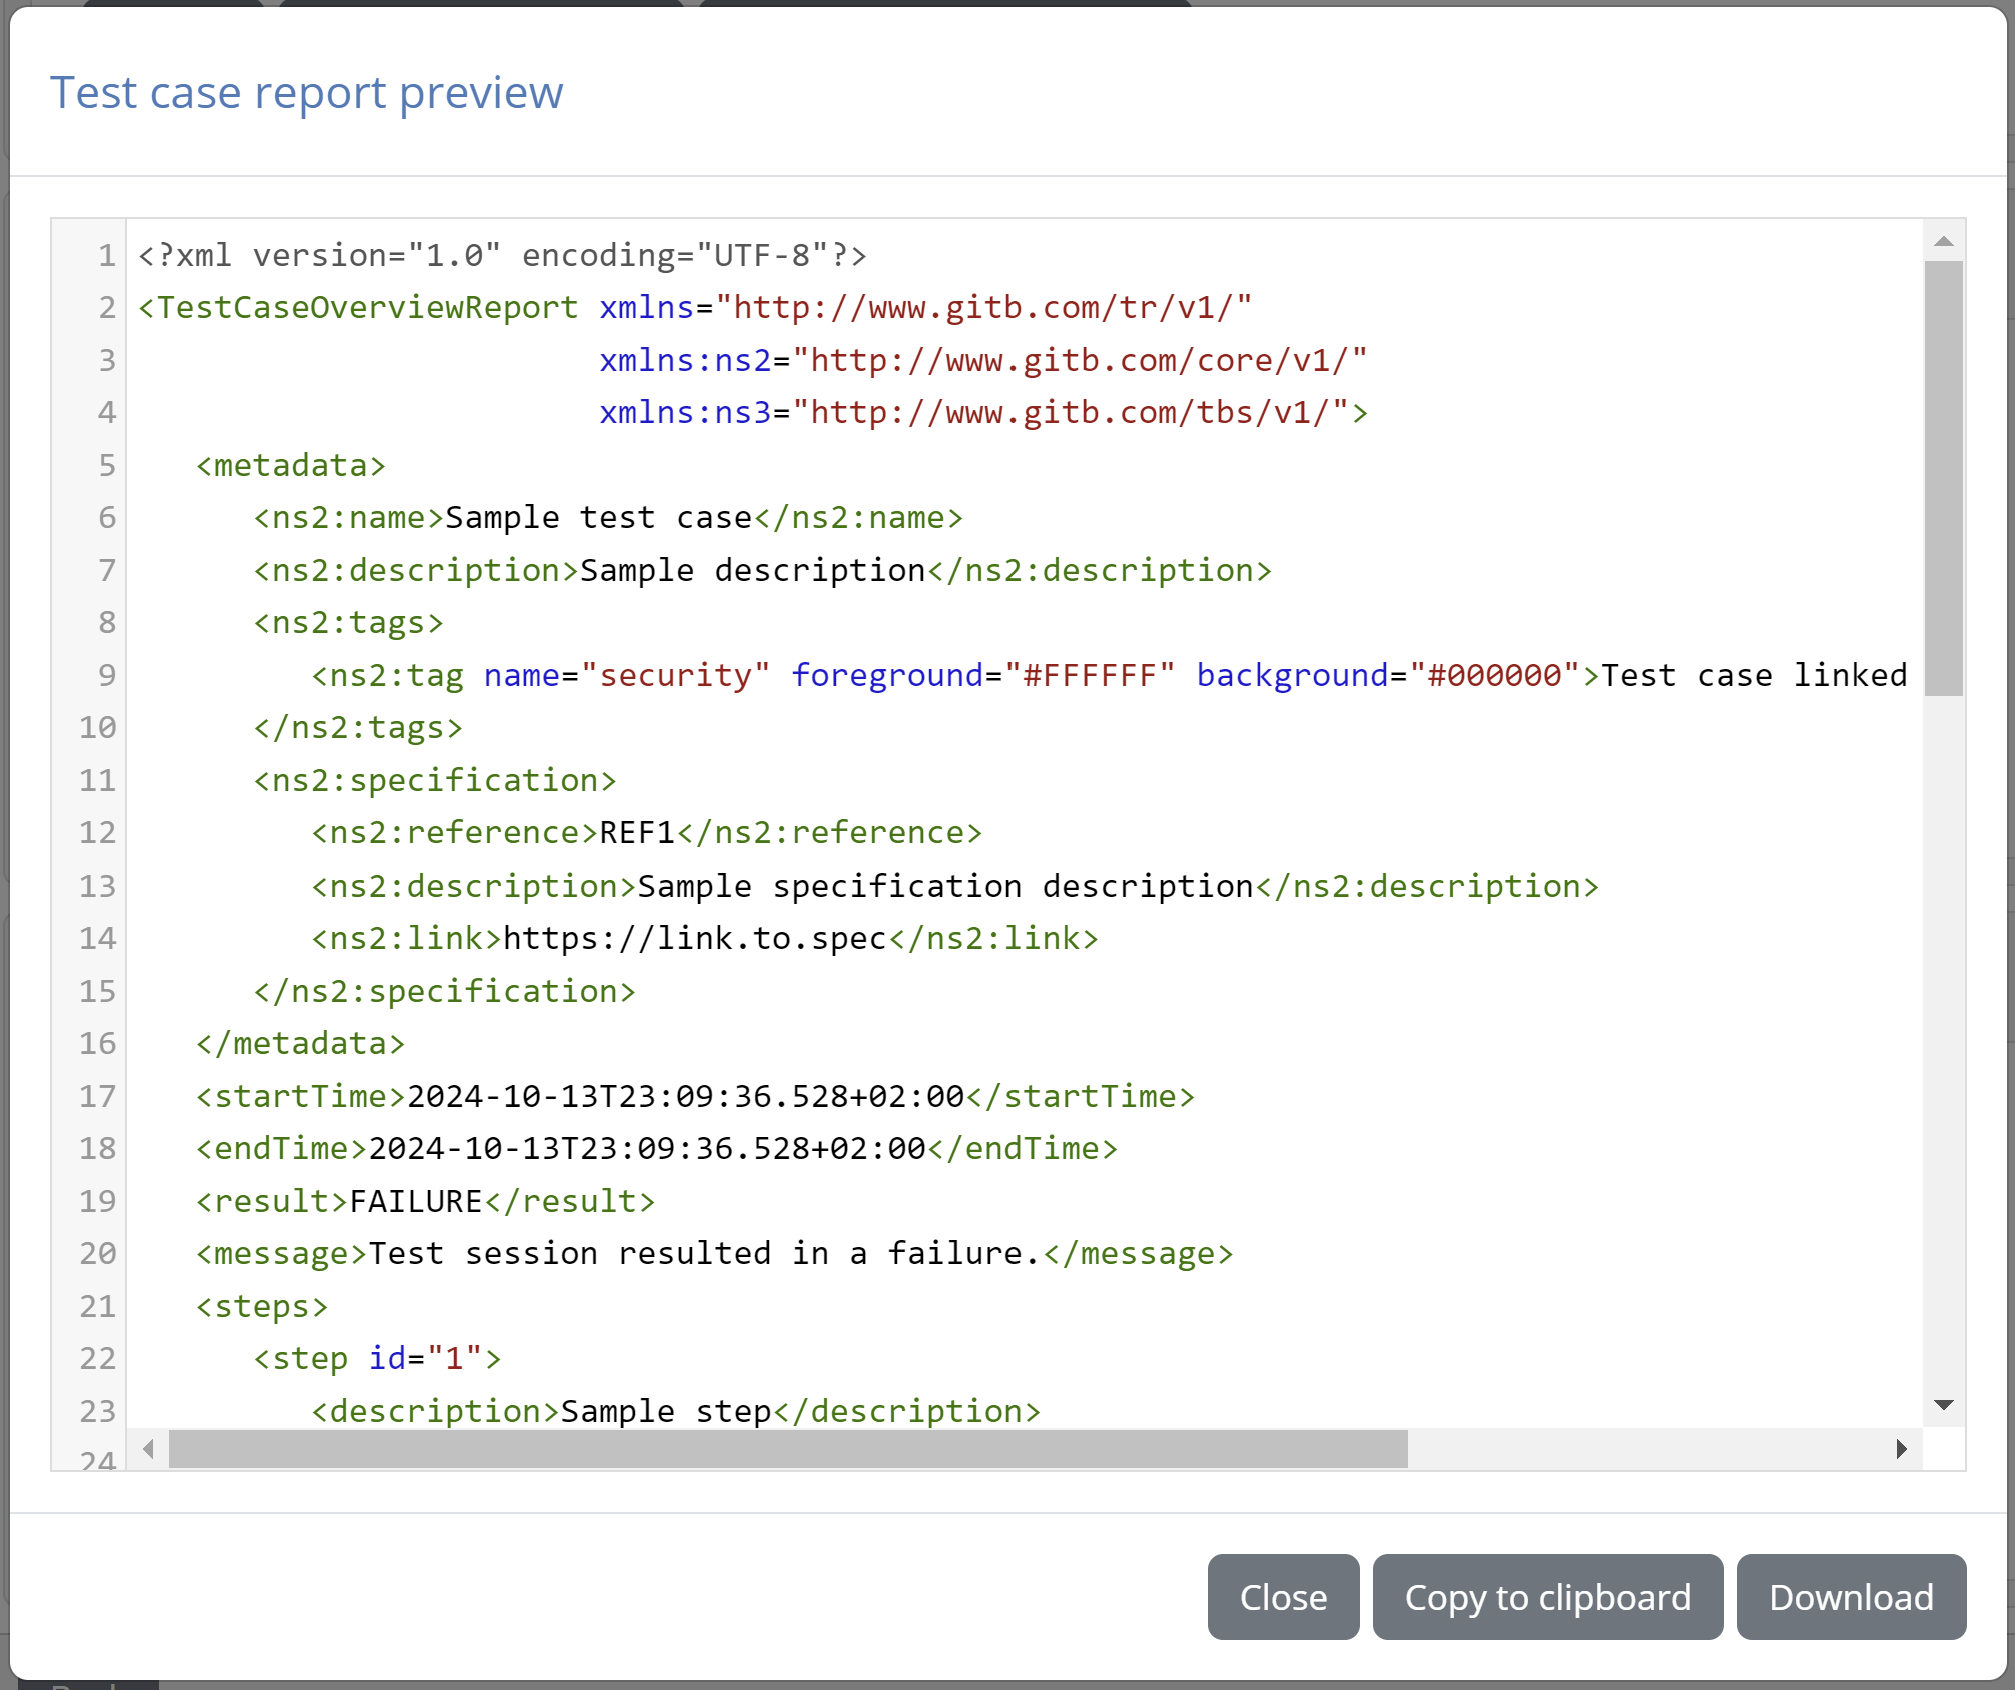Click 'Sample test case' name text
Viewport: 2015px width, 1690px height.
[x=599, y=517]
